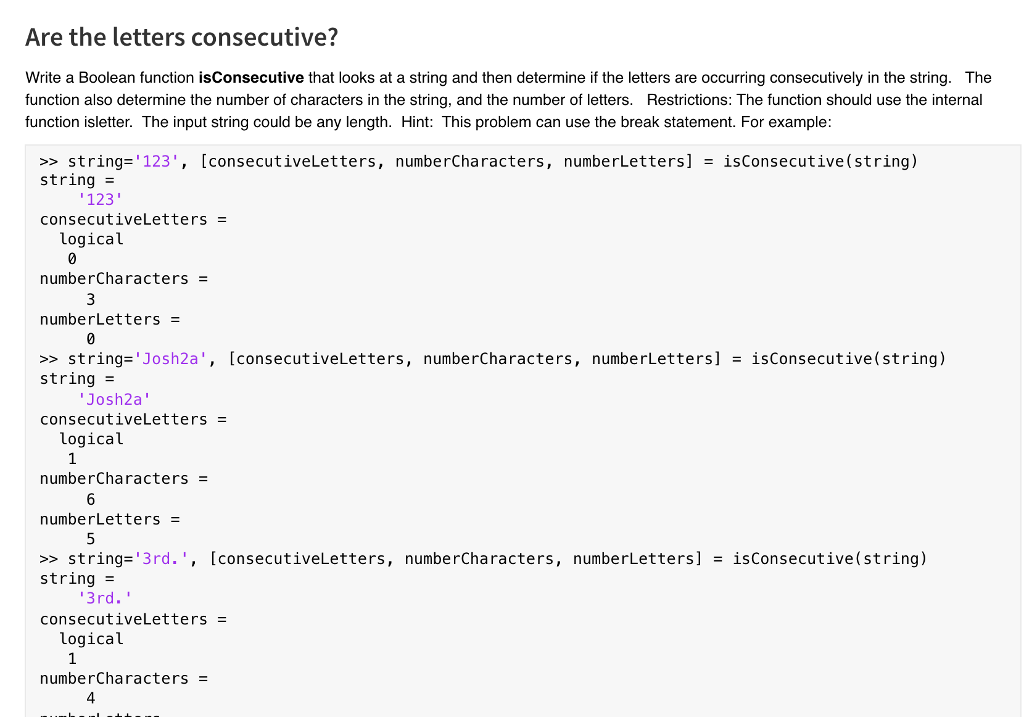Click the numberLetters value 5
The height and width of the screenshot is (717, 1024).
coord(91,539)
